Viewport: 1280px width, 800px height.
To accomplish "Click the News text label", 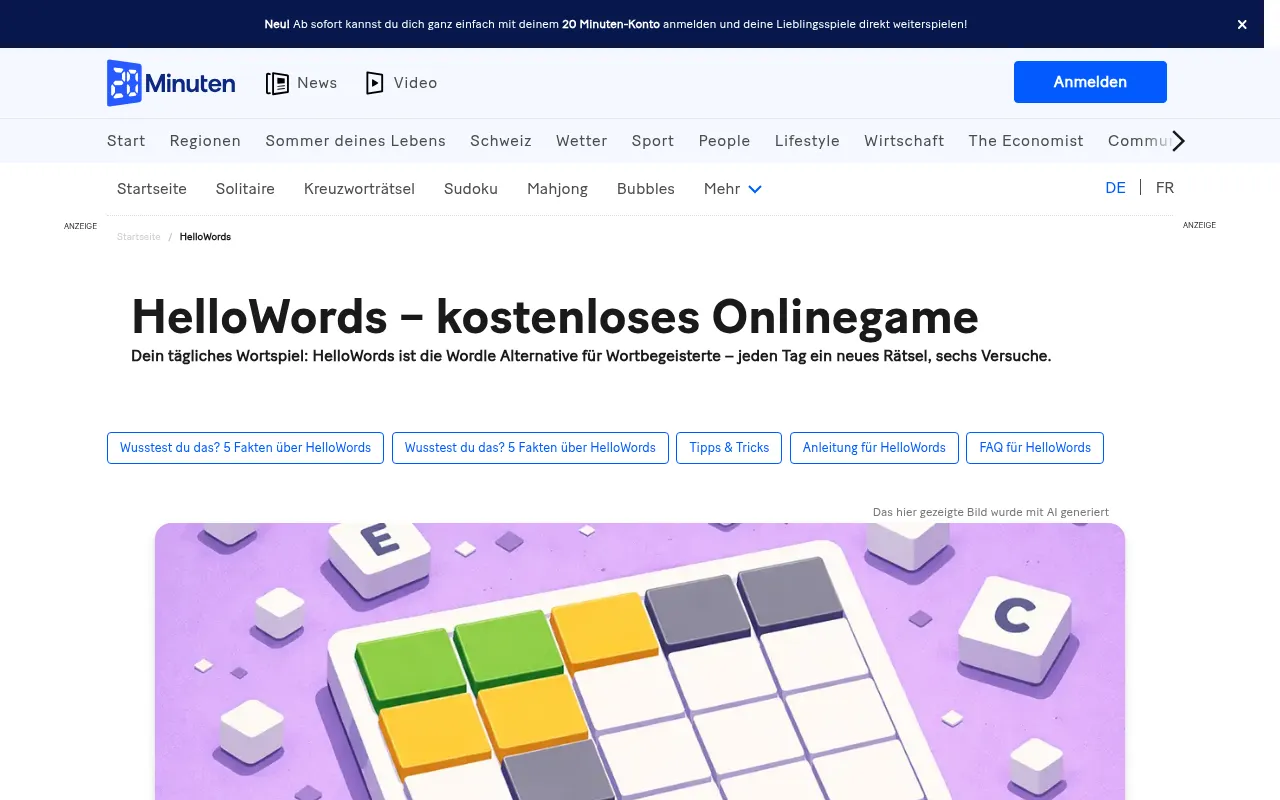I will (317, 83).
